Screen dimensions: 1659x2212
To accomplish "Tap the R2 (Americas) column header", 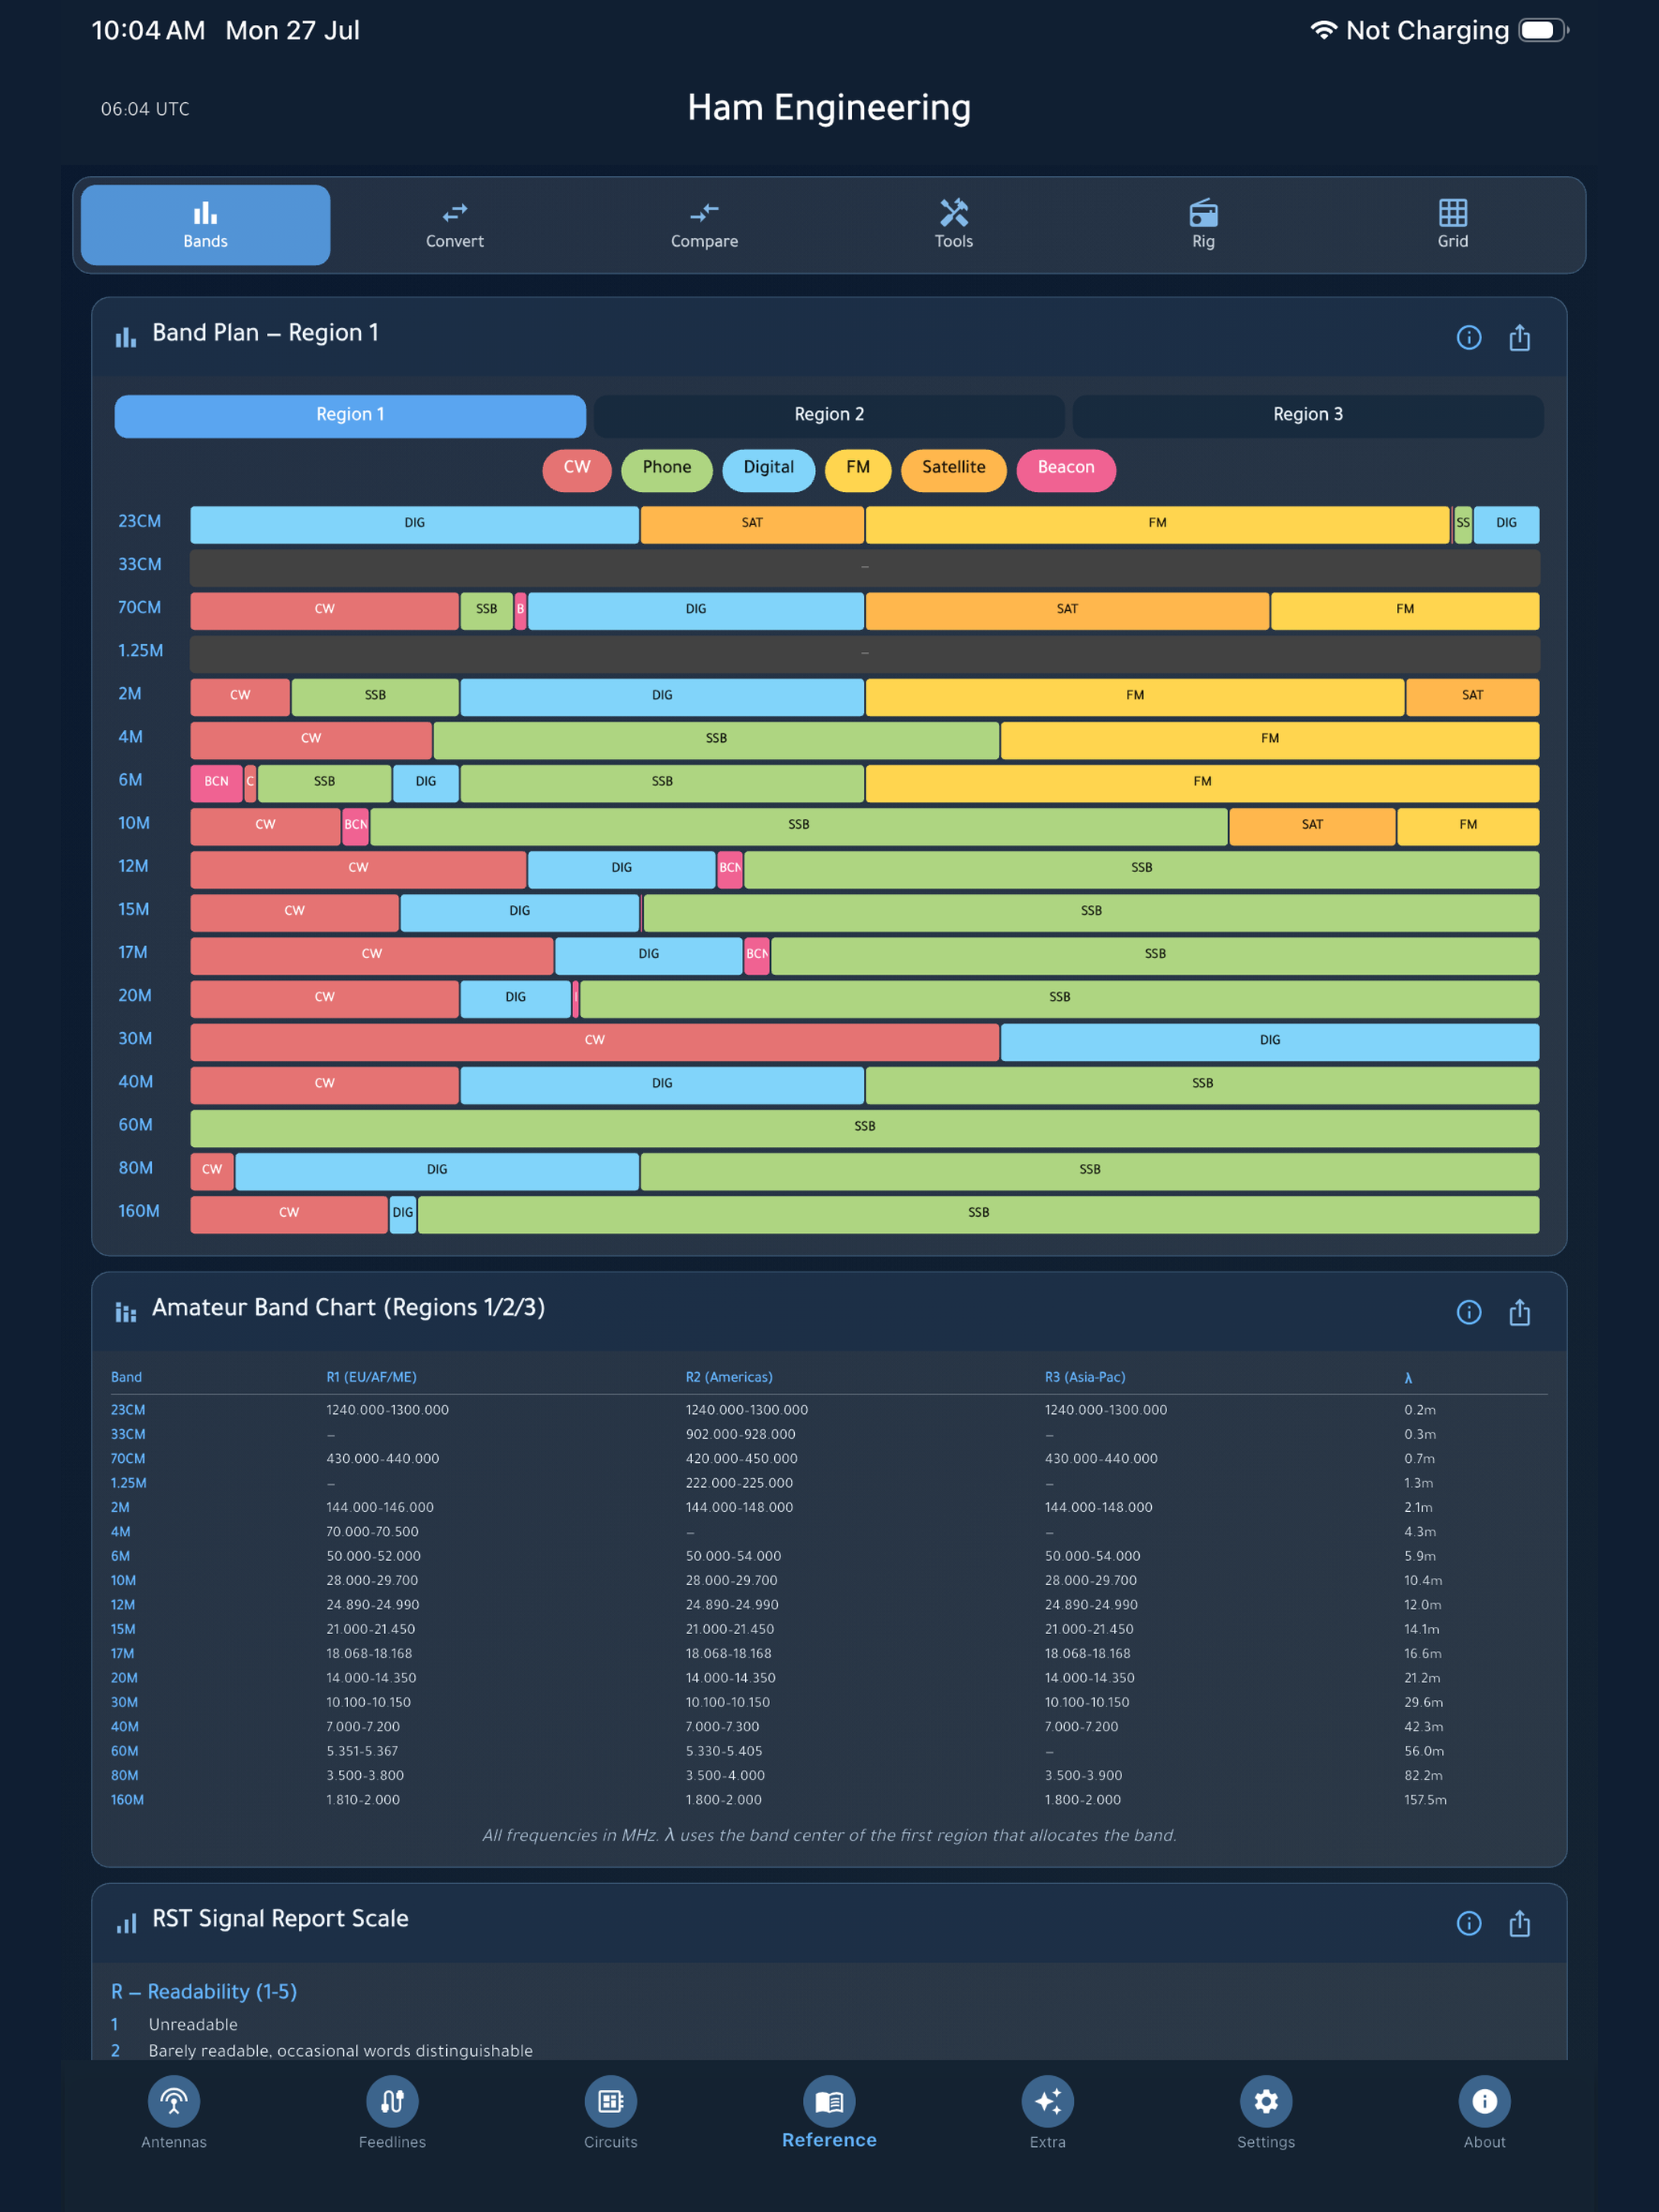I will 729,1377.
